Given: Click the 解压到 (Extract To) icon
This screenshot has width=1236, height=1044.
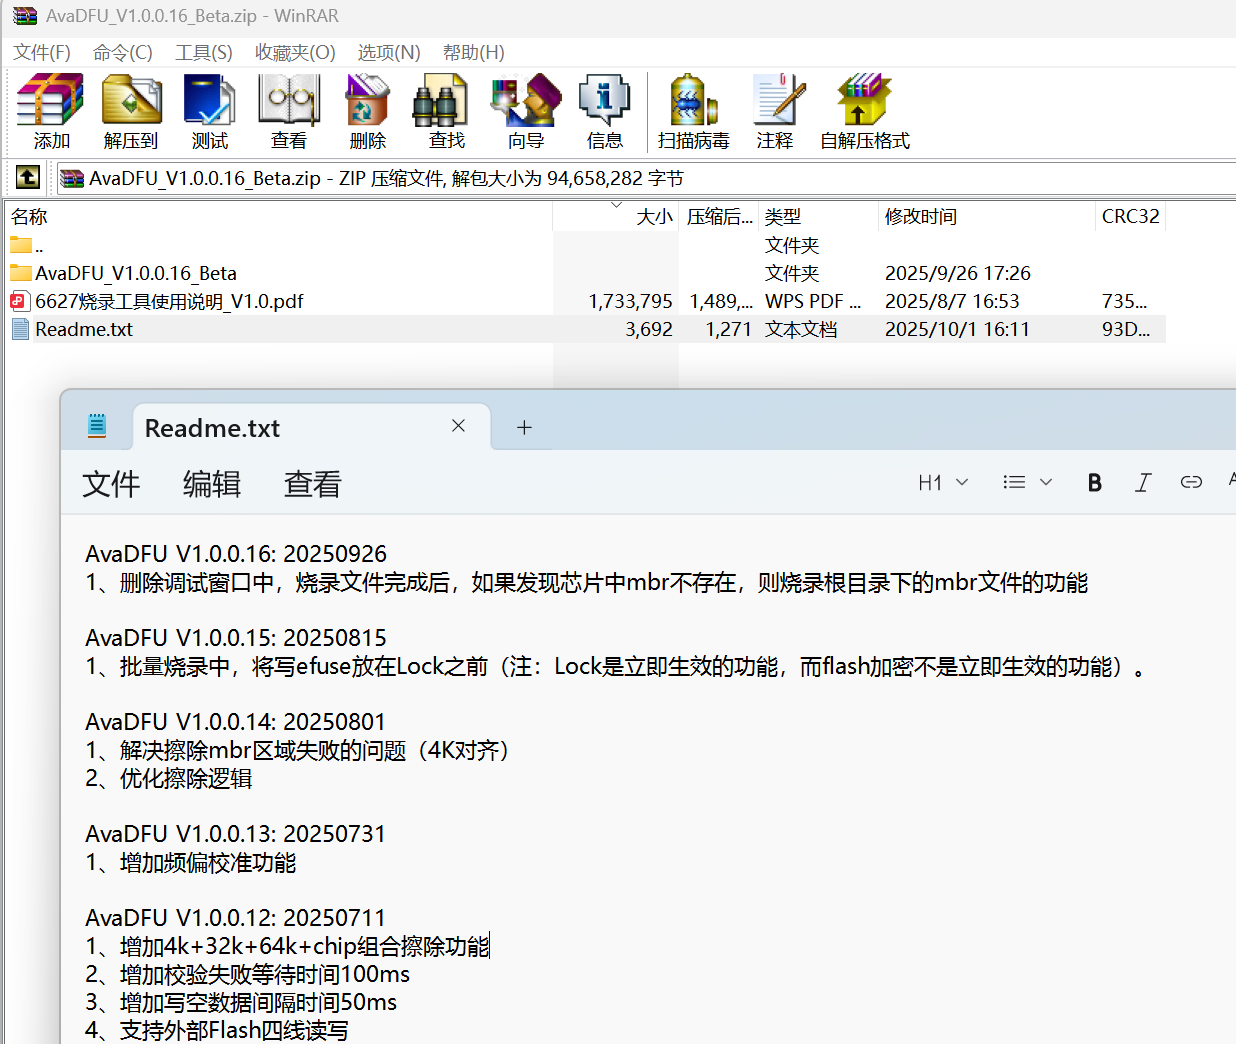Looking at the screenshot, I should [x=131, y=111].
